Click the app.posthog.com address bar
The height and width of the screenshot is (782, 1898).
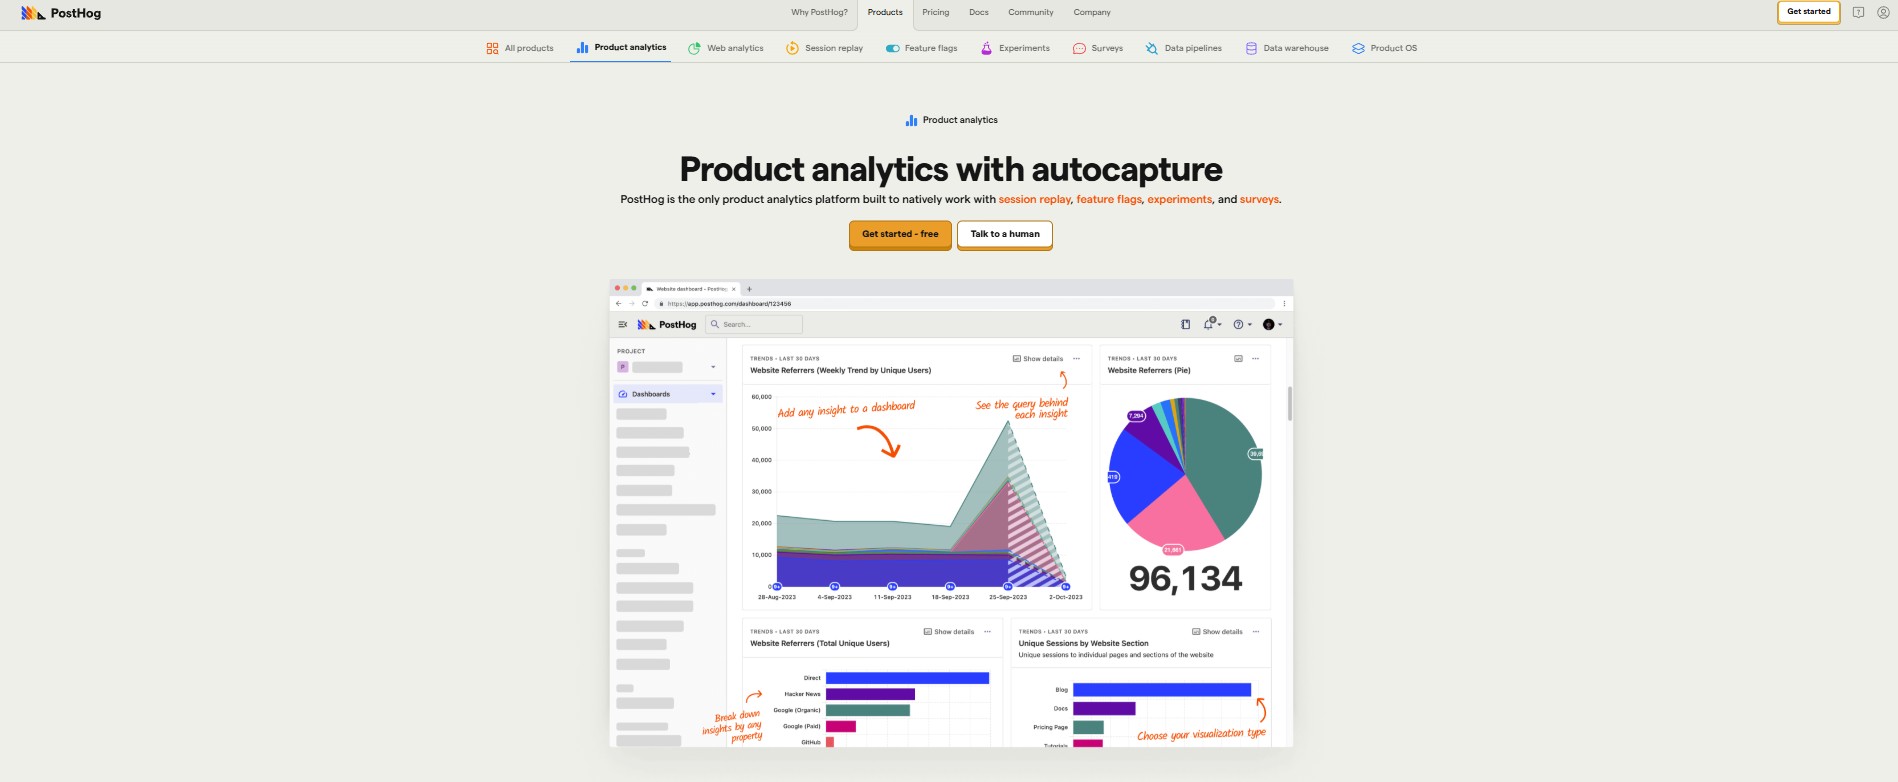(964, 303)
